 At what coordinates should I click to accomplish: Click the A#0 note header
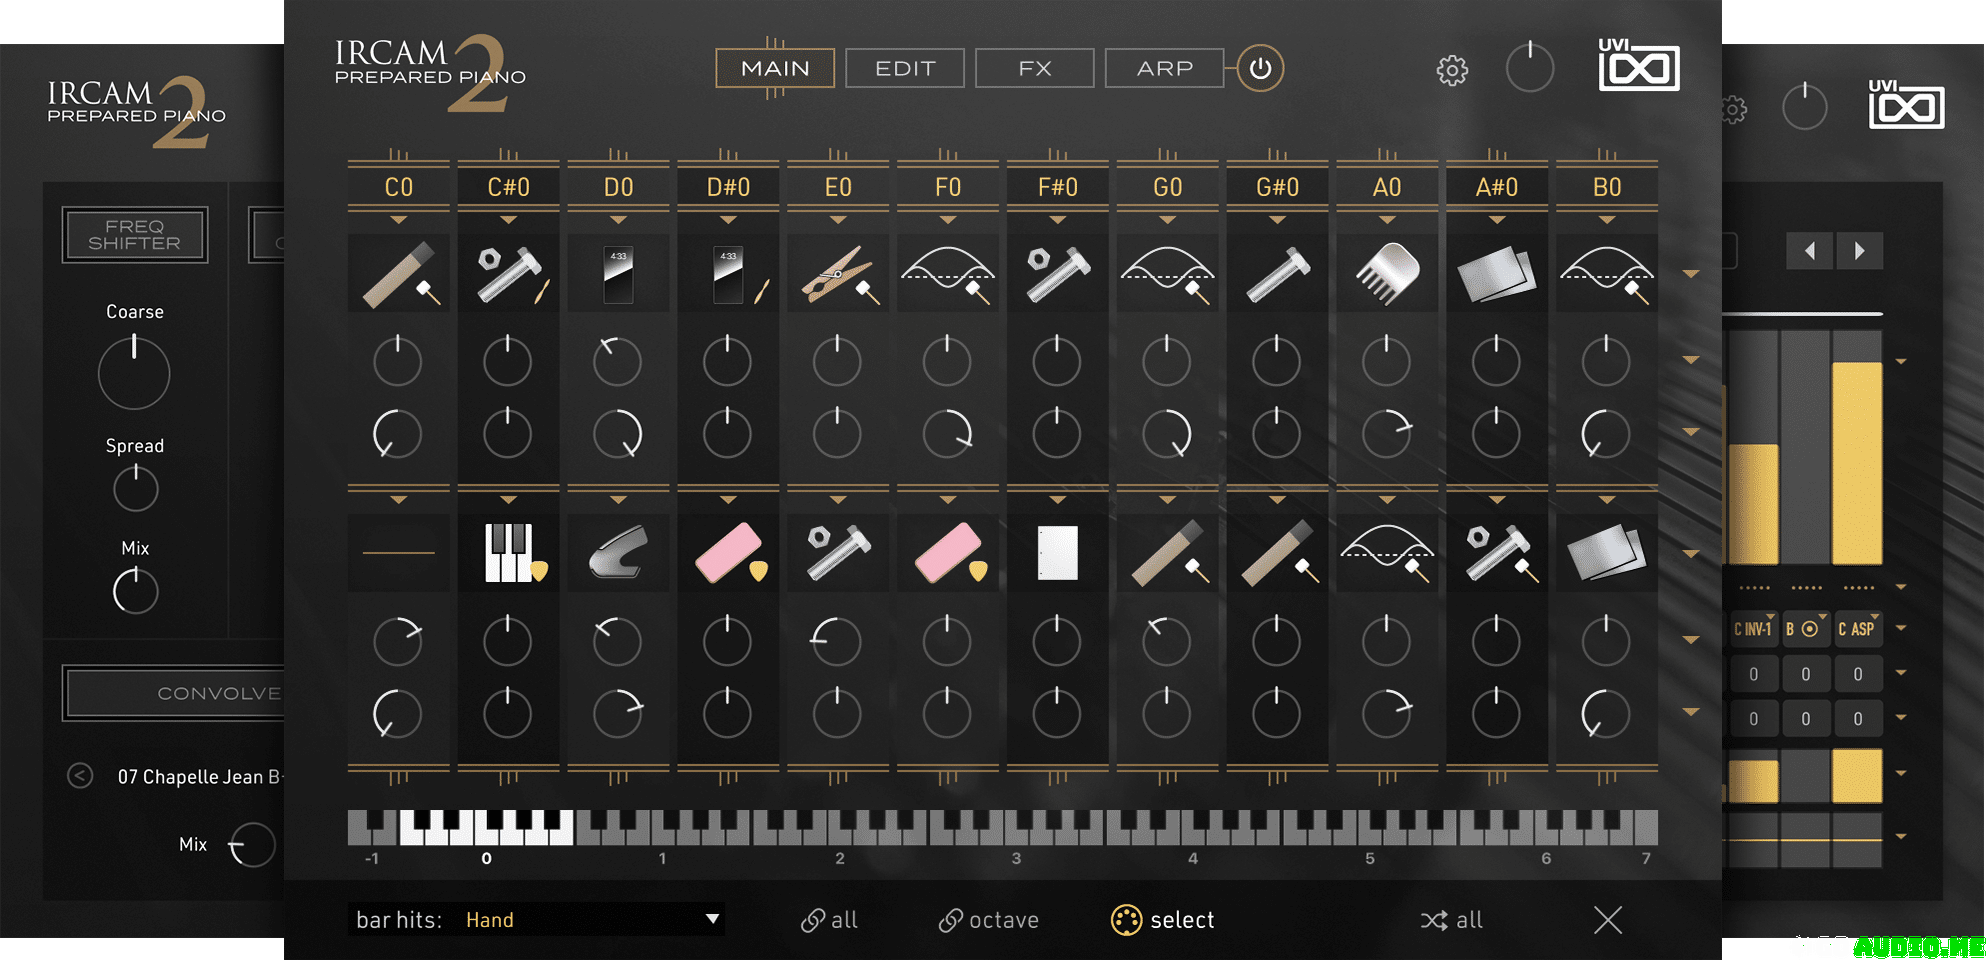[1497, 187]
